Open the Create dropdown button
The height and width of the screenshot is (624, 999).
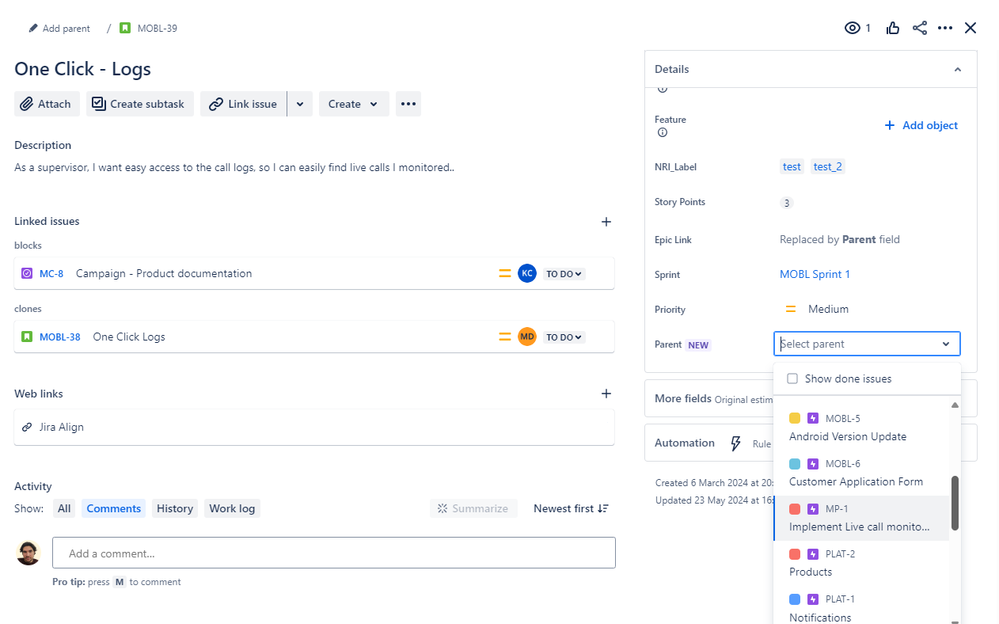[354, 104]
